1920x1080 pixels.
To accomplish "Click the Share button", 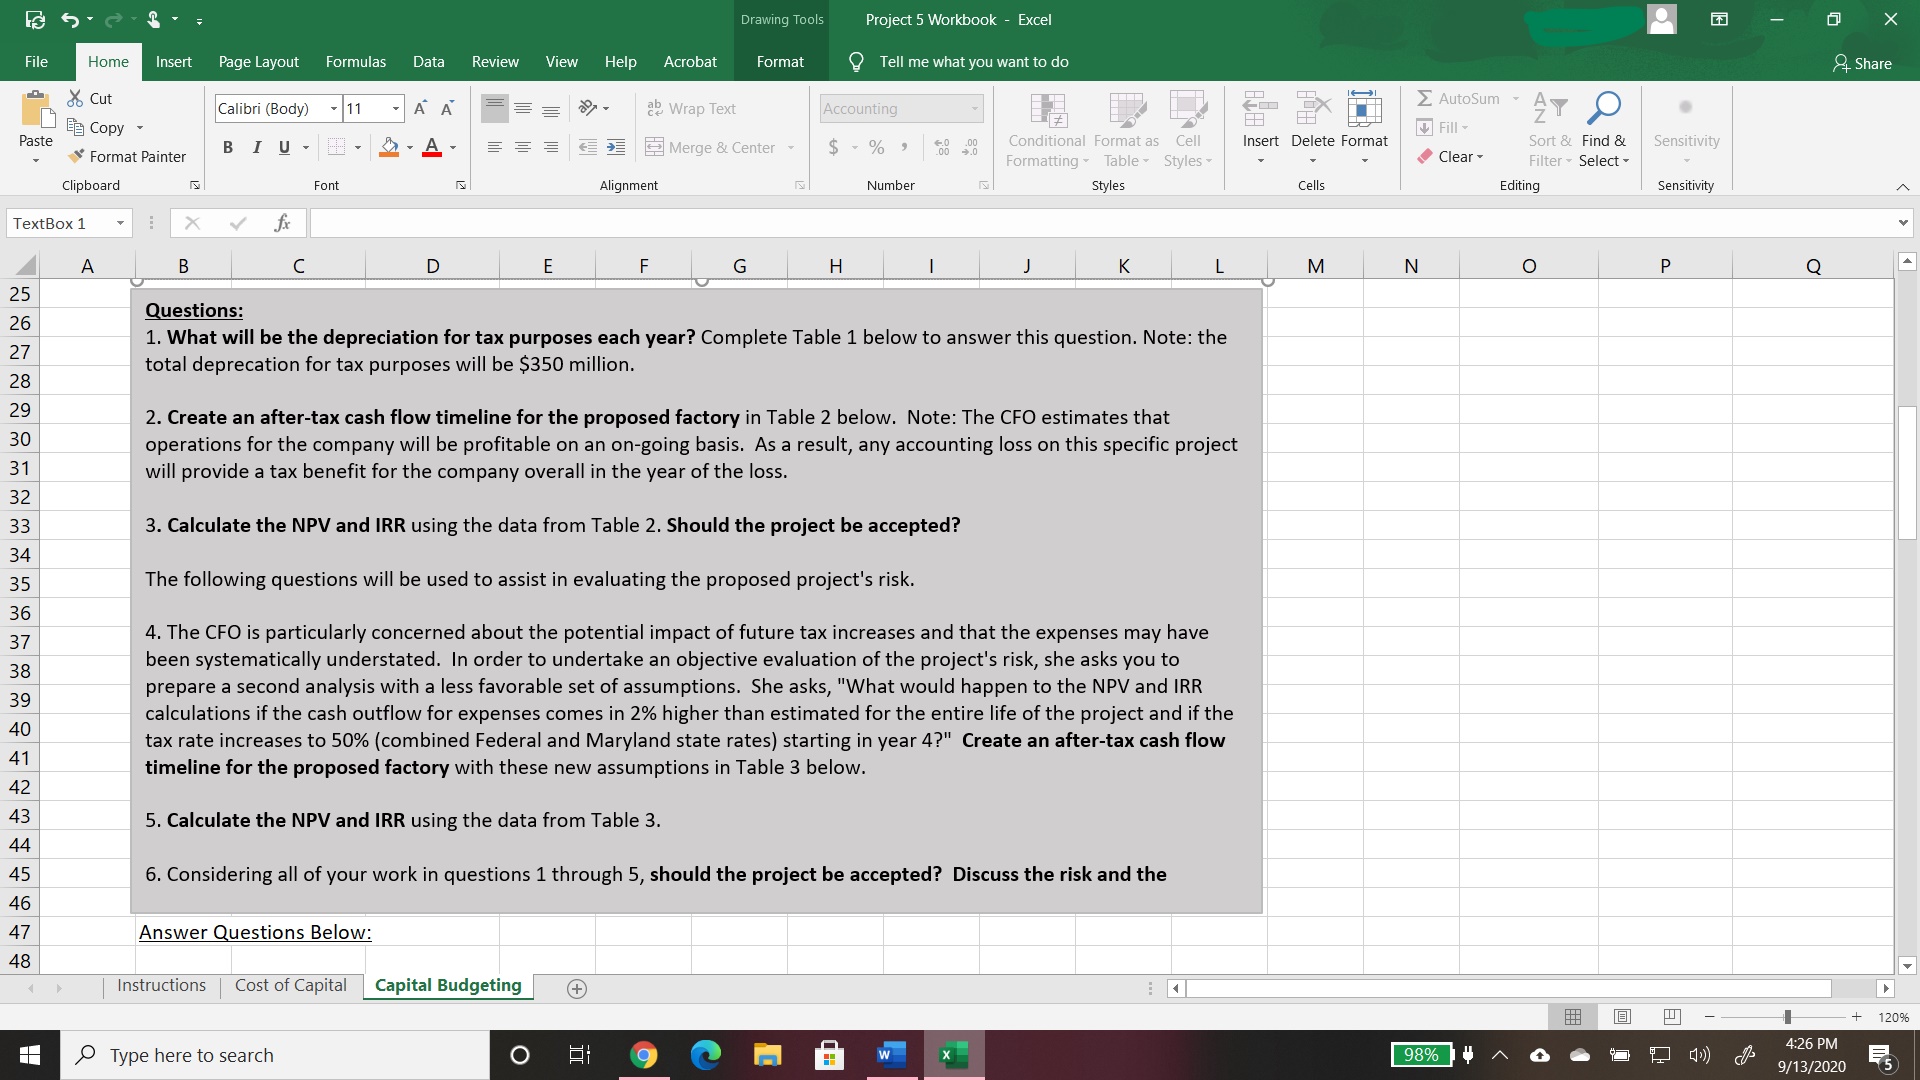I will point(1863,63).
